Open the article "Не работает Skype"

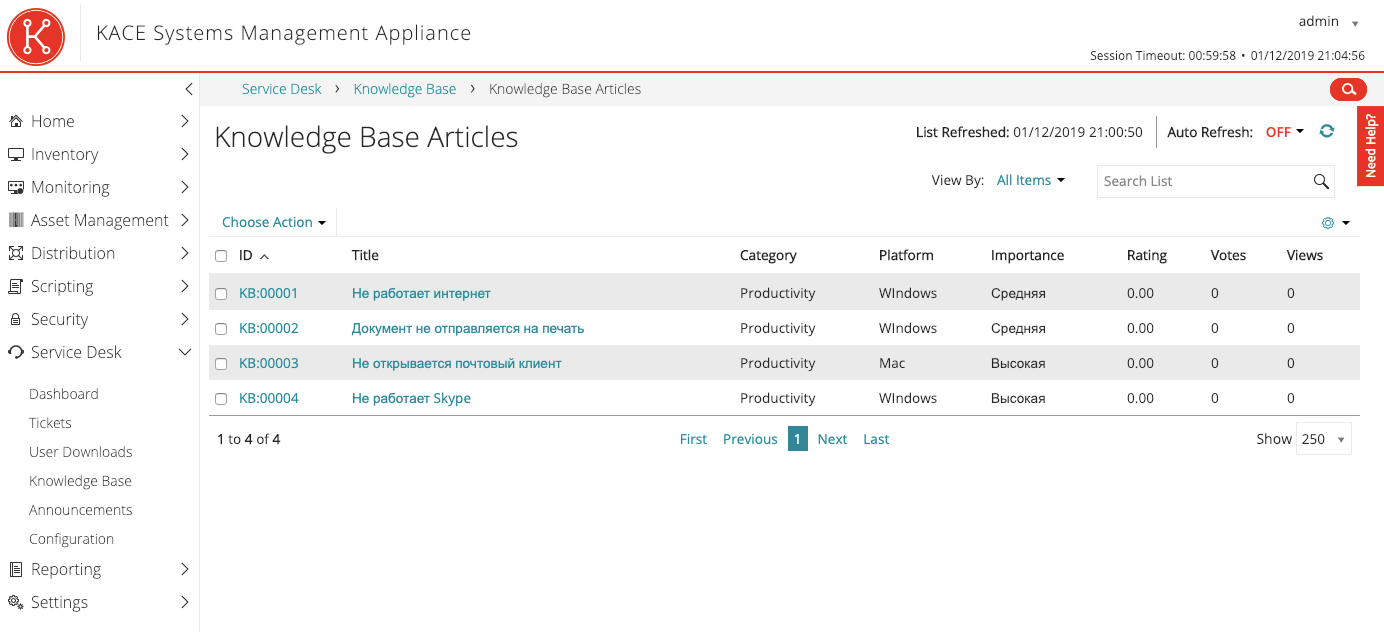click(411, 398)
